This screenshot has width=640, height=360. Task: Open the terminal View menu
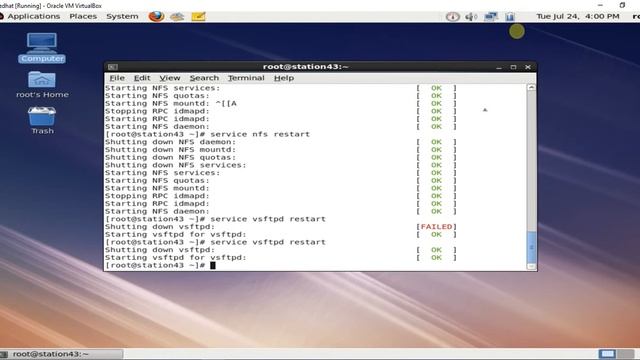coord(170,78)
